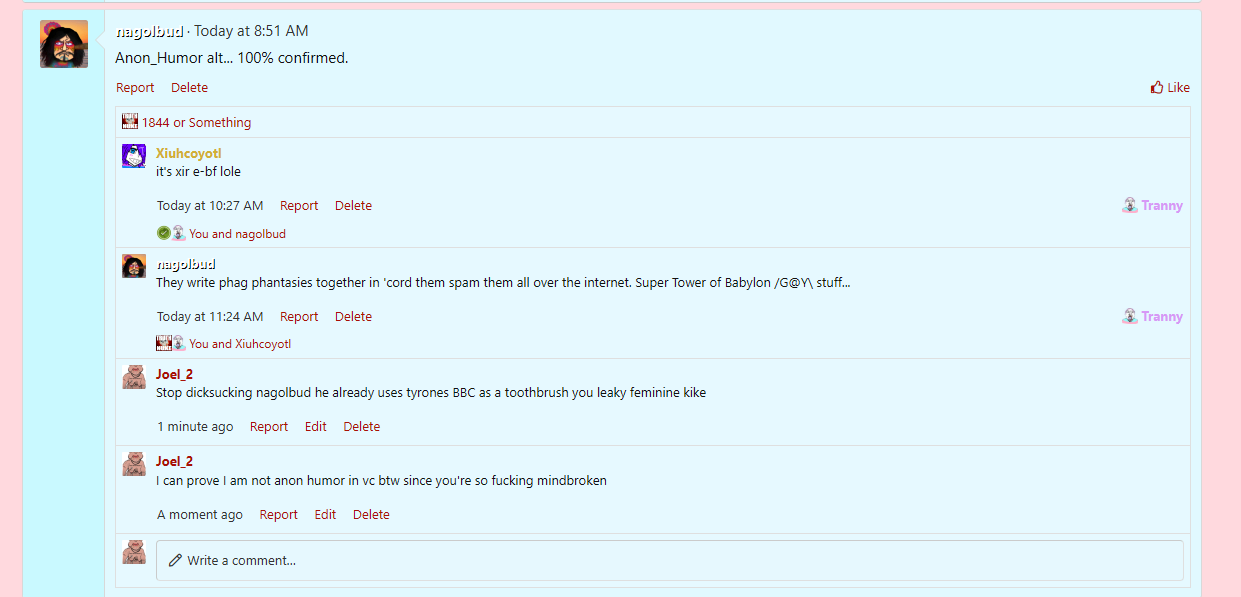
Task: Click reaction icons beside 'You and Xiuhcoyotl'
Action: tap(171, 343)
